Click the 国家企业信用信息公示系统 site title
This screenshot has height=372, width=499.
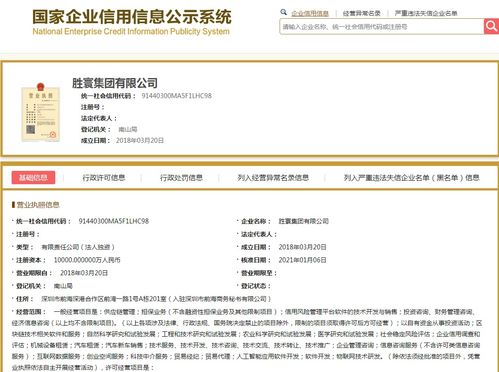132,17
